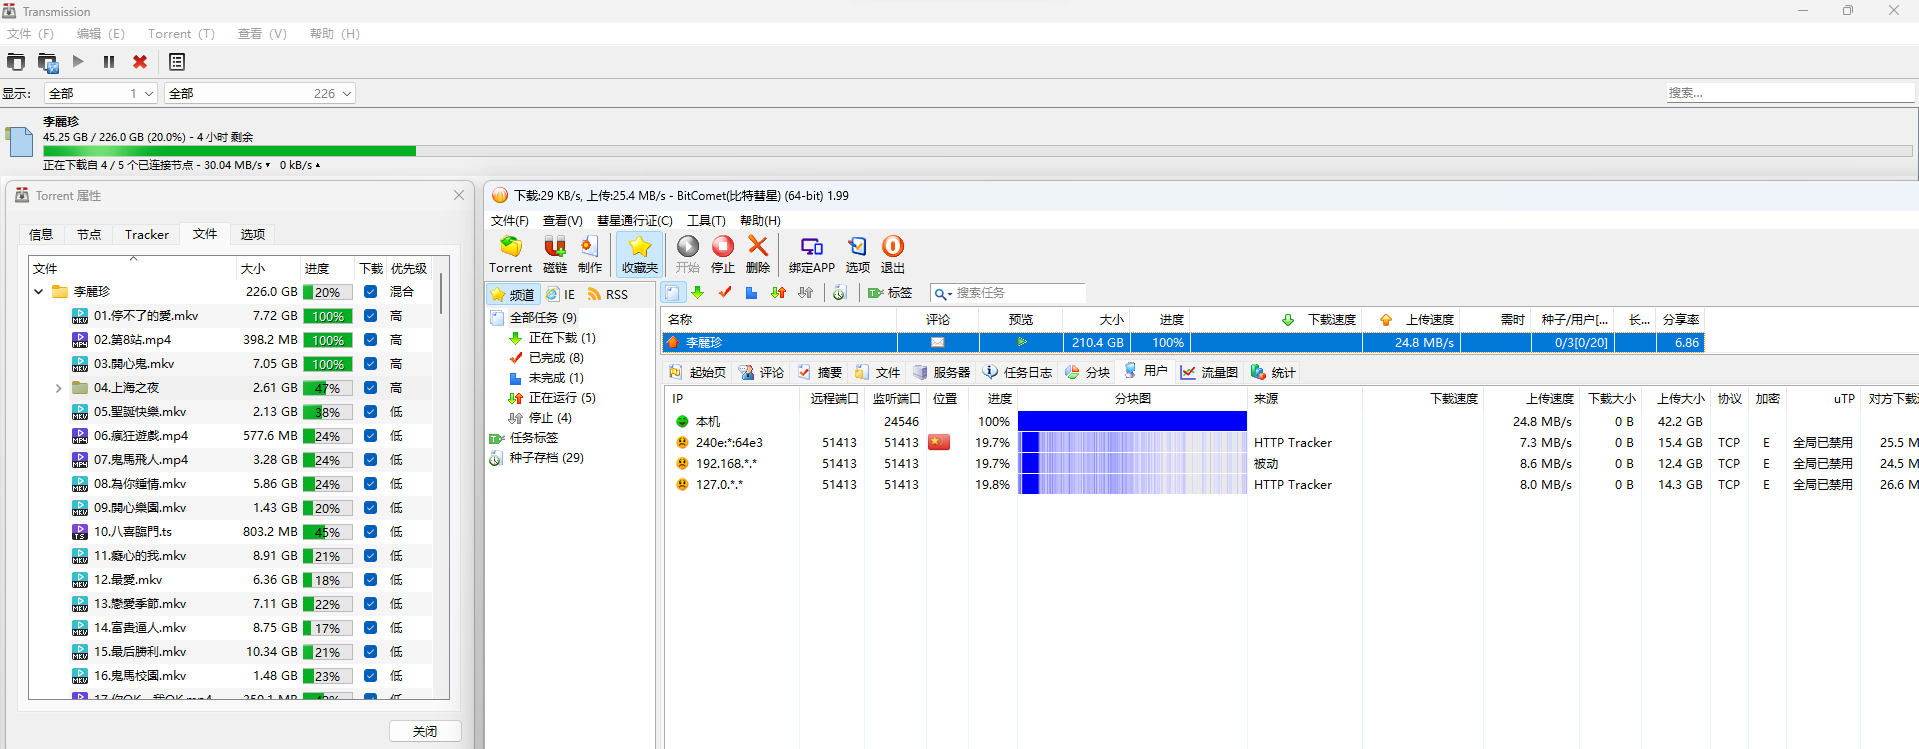The image size is (1919, 749).
Task: Click the 关闭 button in Torrent properties
Action: pos(425,731)
